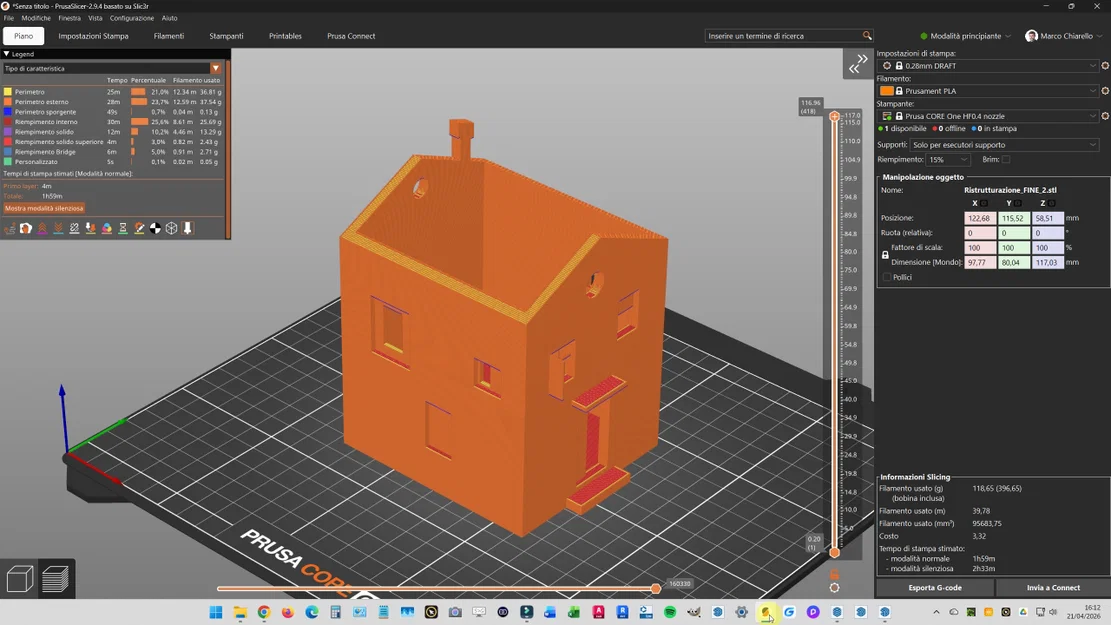Toggle color changes CMY circles icon
Viewport: 1111px width, 625px height.
click(x=107, y=228)
